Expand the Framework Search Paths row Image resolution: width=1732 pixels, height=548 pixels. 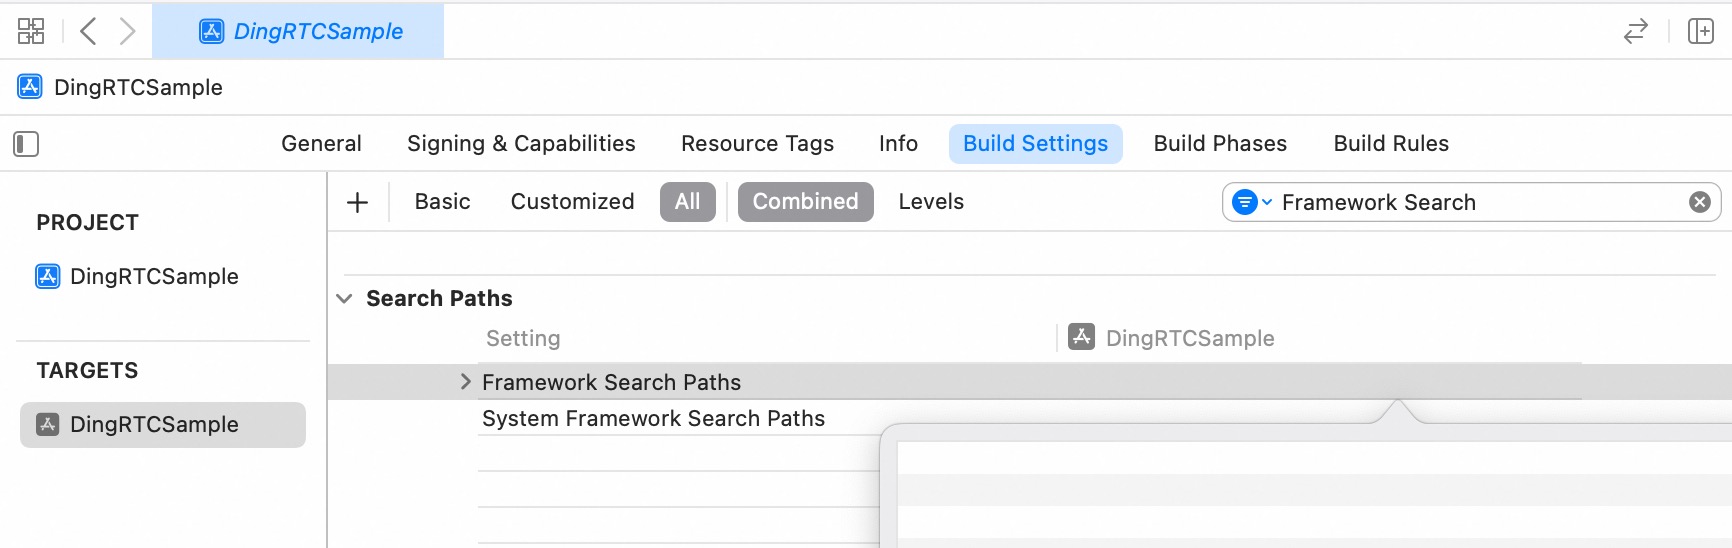[x=465, y=382]
